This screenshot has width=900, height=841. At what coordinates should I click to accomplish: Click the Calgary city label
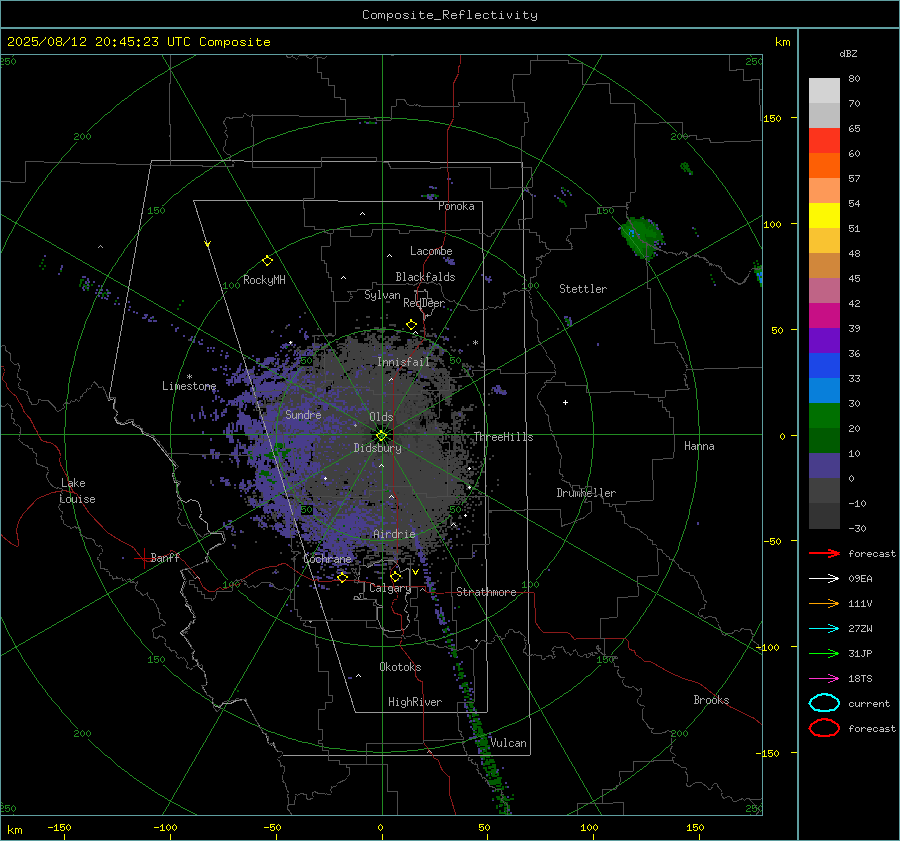click(x=390, y=588)
